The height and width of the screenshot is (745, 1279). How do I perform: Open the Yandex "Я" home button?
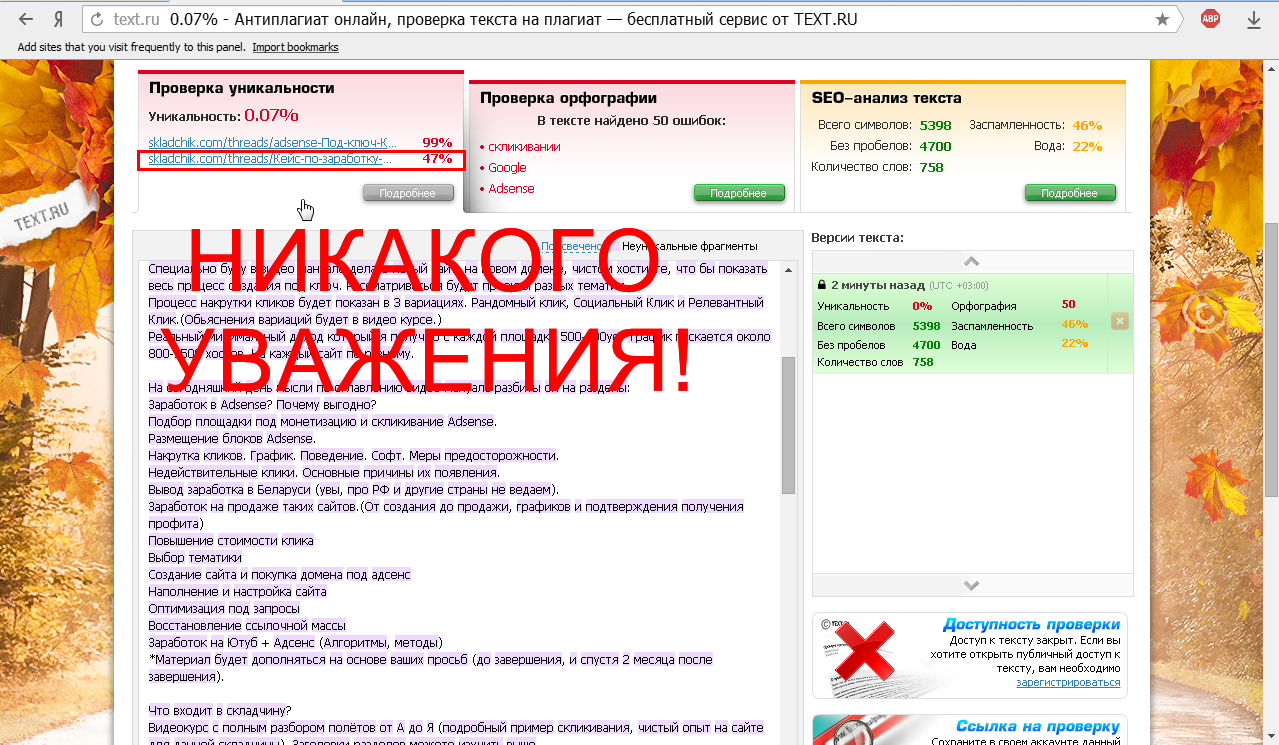click(x=58, y=19)
